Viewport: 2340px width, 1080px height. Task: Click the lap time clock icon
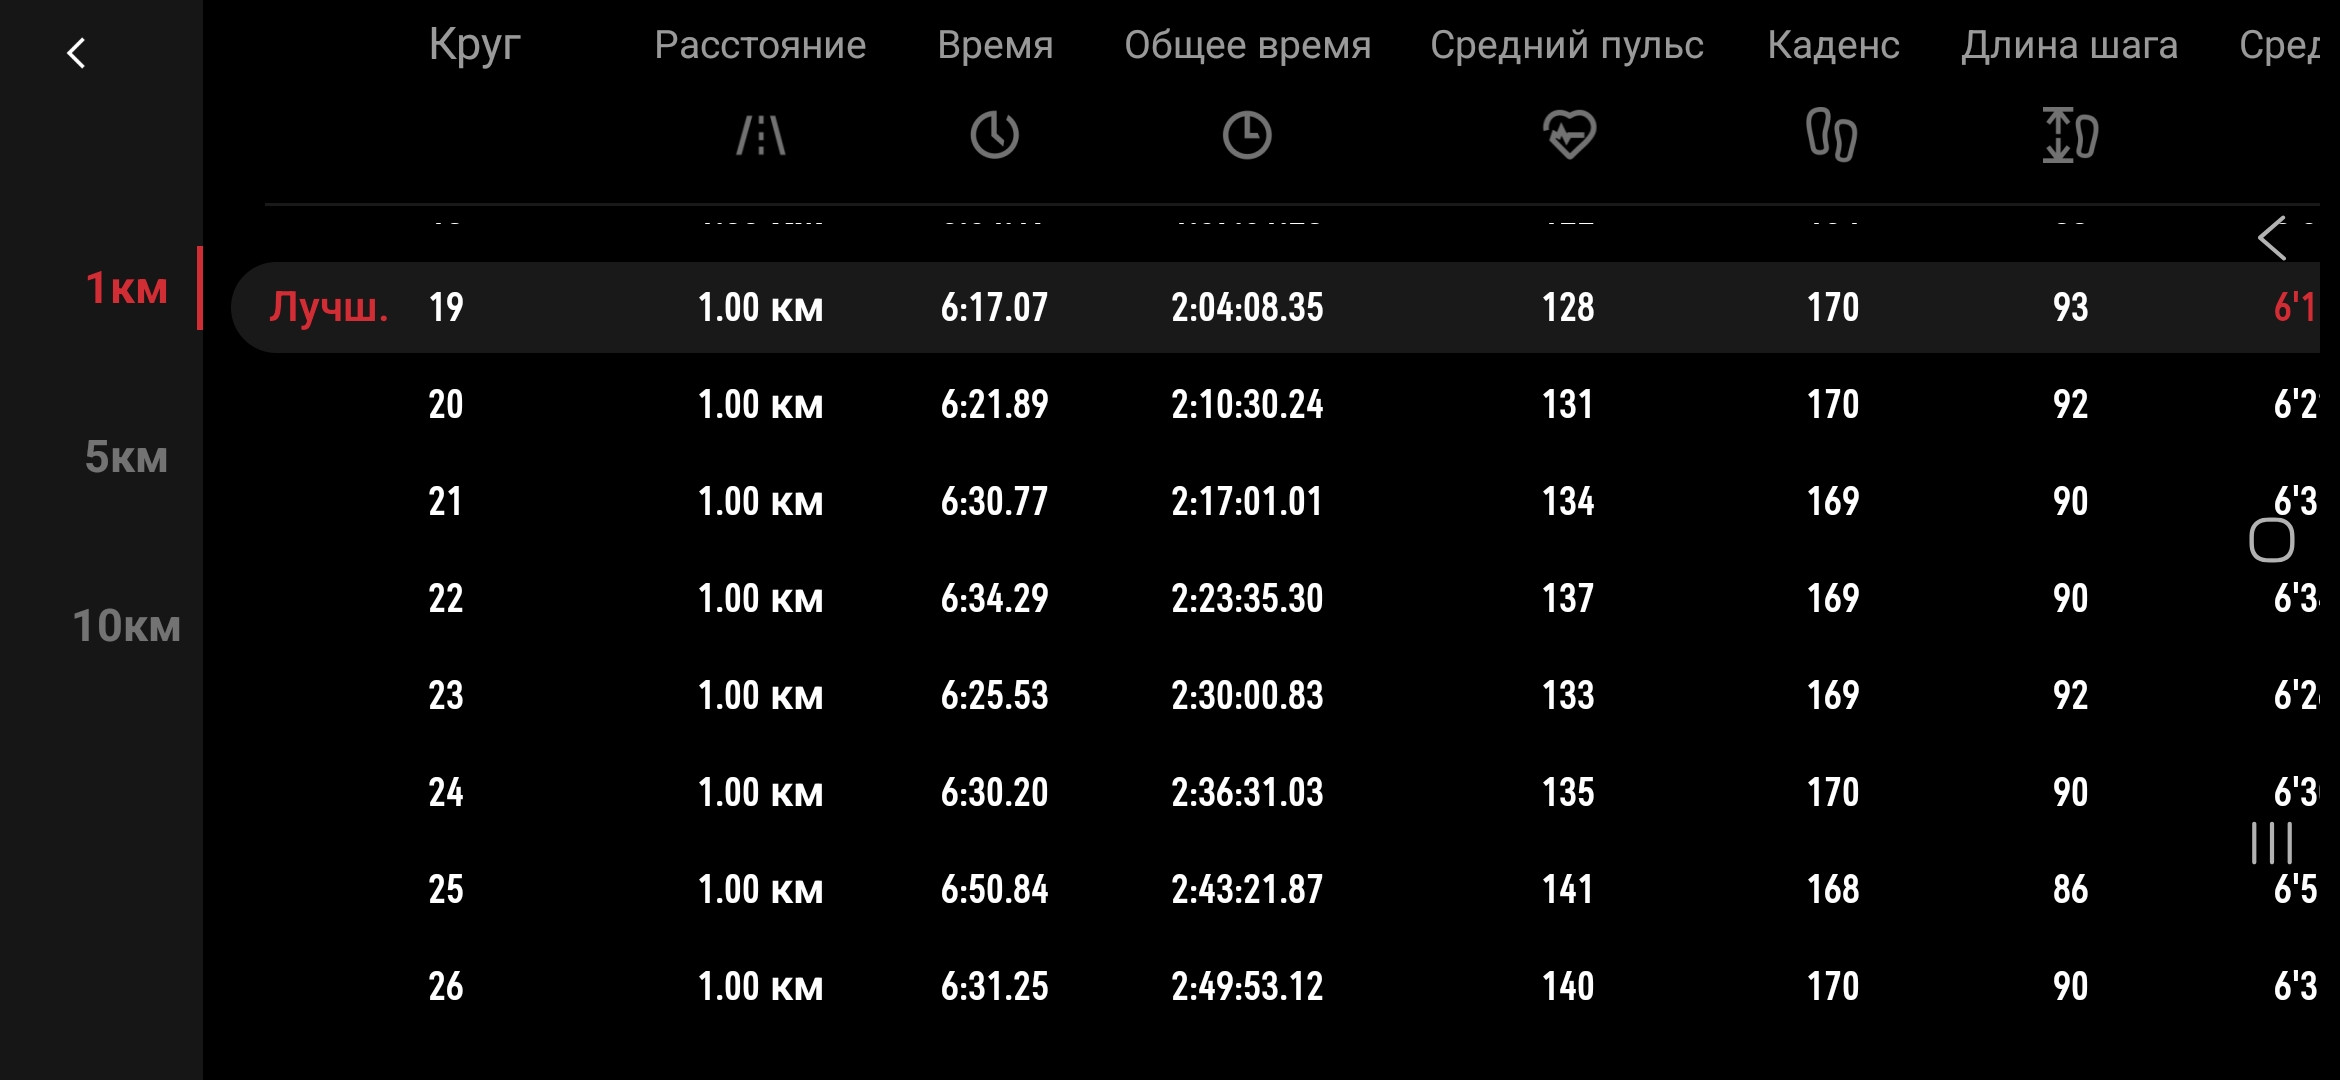[x=994, y=135]
